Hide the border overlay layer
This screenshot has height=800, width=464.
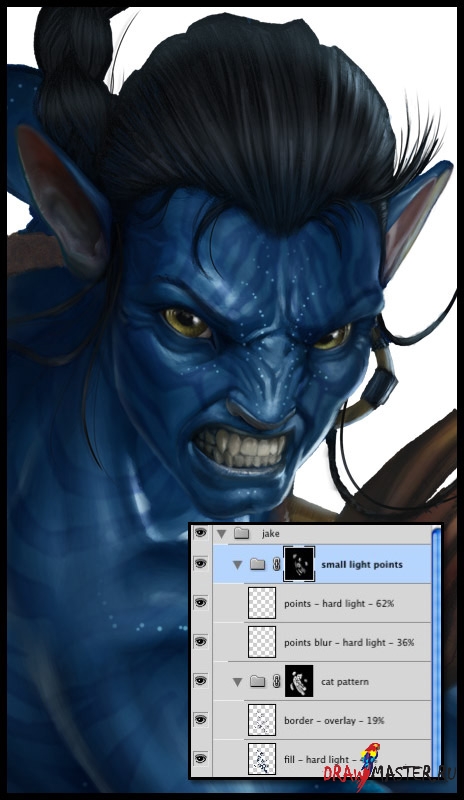pos(201,720)
